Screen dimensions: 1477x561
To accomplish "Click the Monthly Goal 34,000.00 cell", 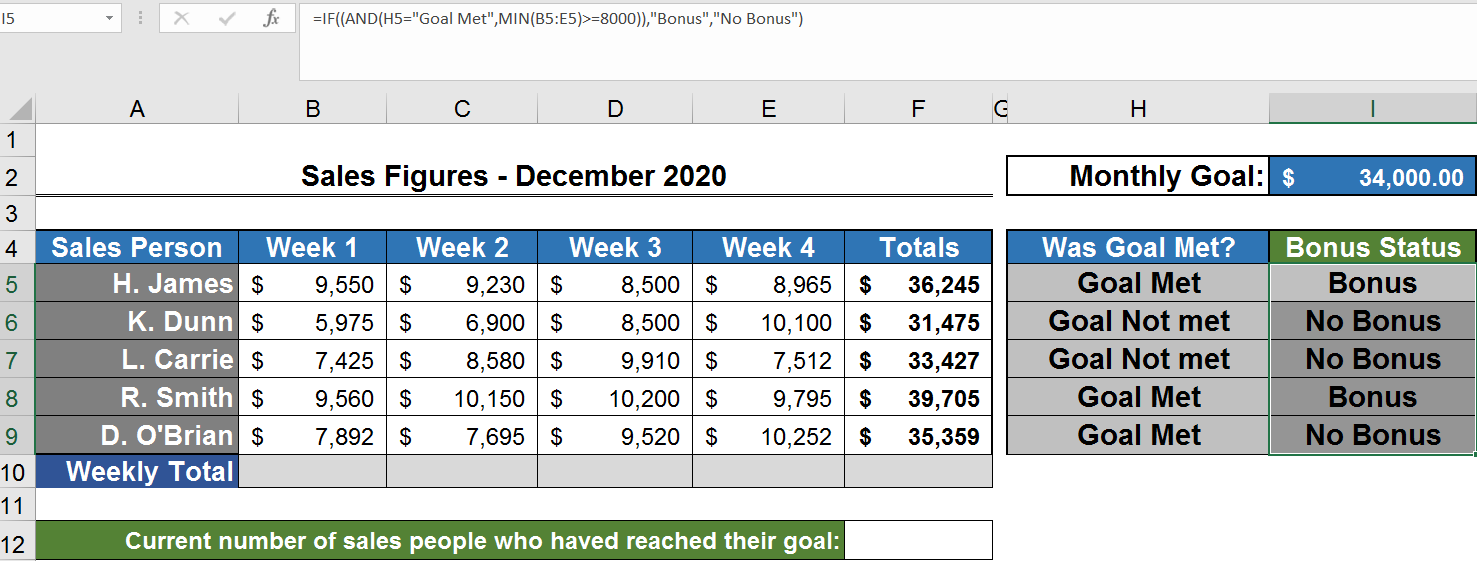I will coord(1372,177).
